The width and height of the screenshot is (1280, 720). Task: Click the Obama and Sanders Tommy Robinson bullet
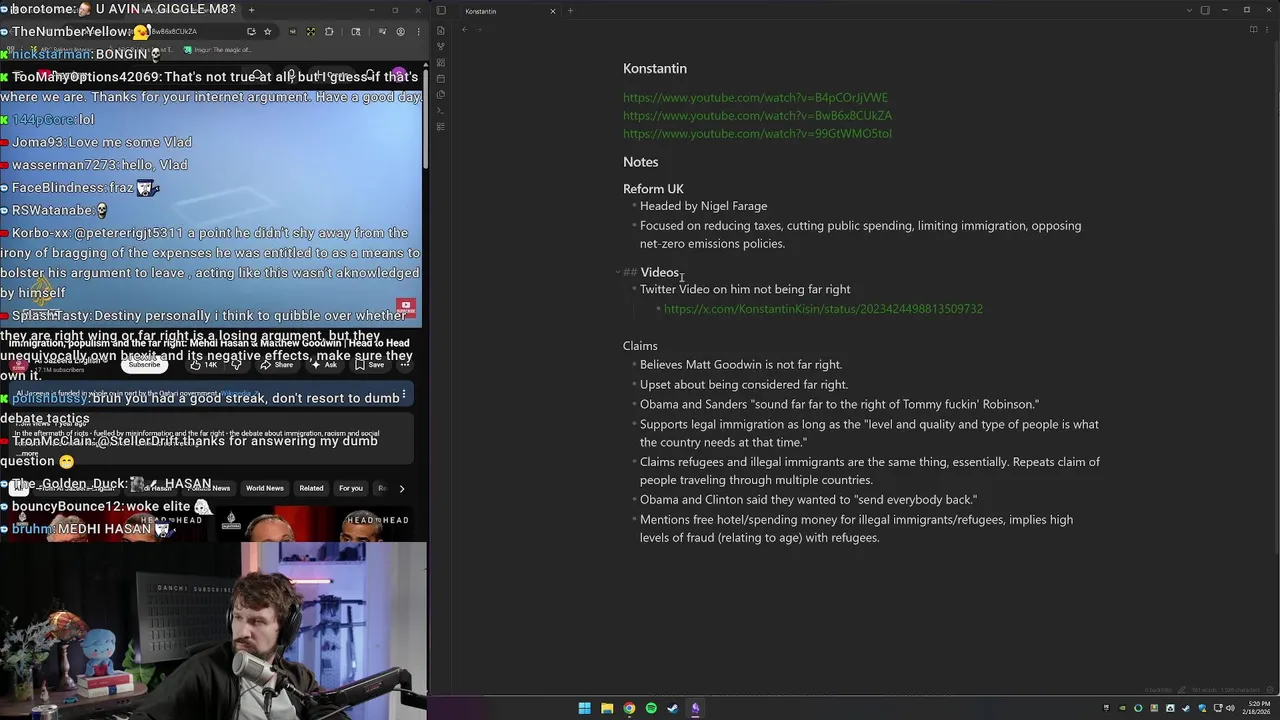click(839, 405)
